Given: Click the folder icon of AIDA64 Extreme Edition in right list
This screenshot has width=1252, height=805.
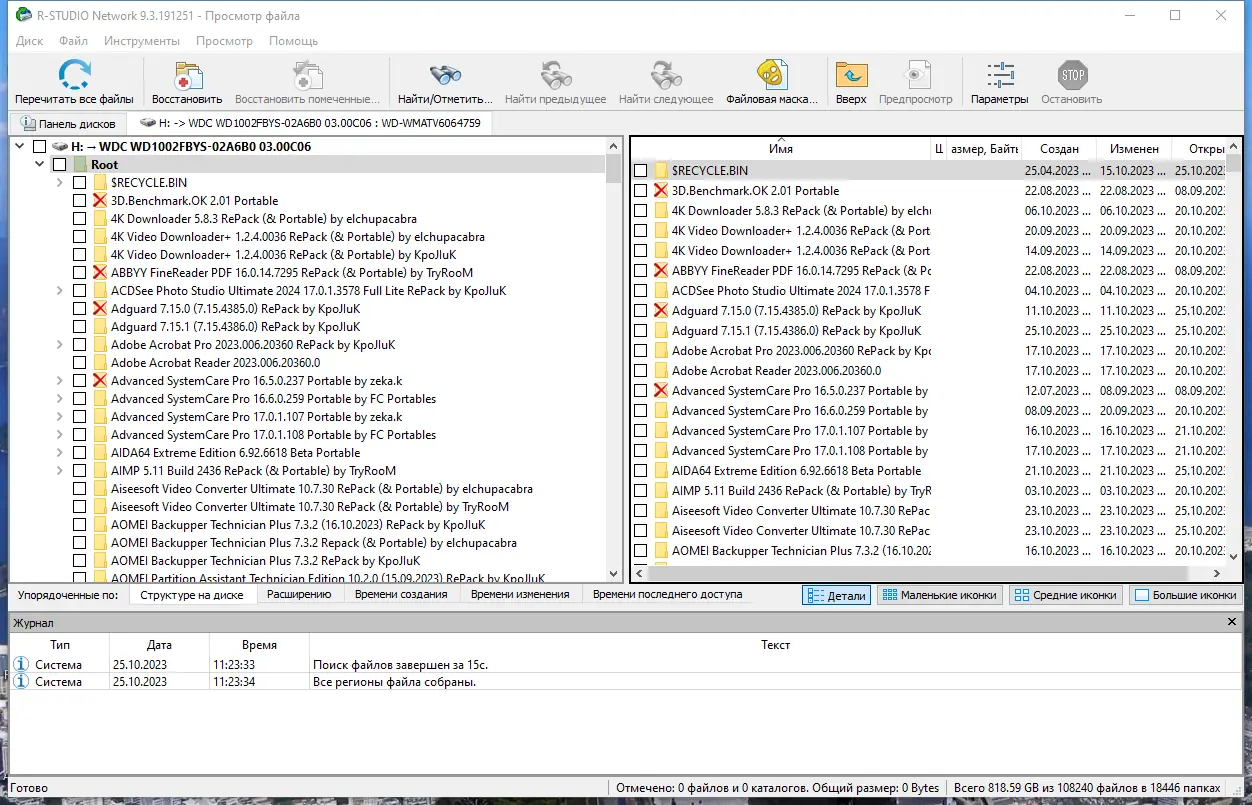Looking at the screenshot, I should click(x=661, y=471).
